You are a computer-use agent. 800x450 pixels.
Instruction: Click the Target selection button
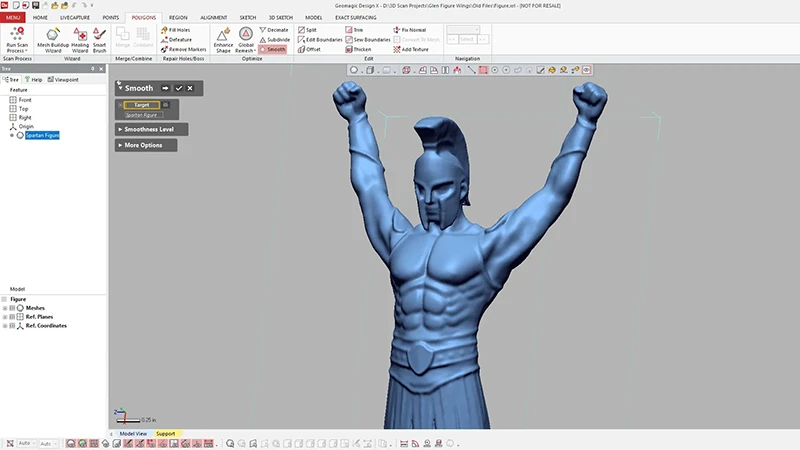(141, 104)
